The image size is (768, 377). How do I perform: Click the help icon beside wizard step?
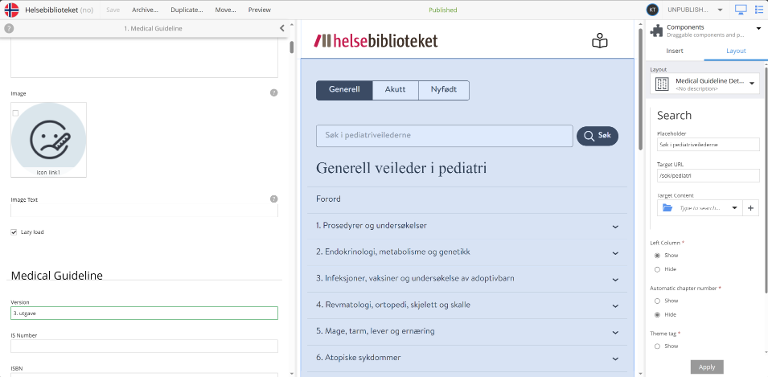9,28
